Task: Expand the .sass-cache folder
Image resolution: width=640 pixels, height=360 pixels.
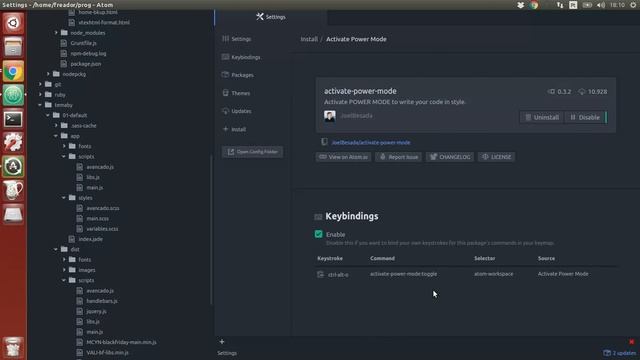Action: pyautogui.click(x=56, y=126)
